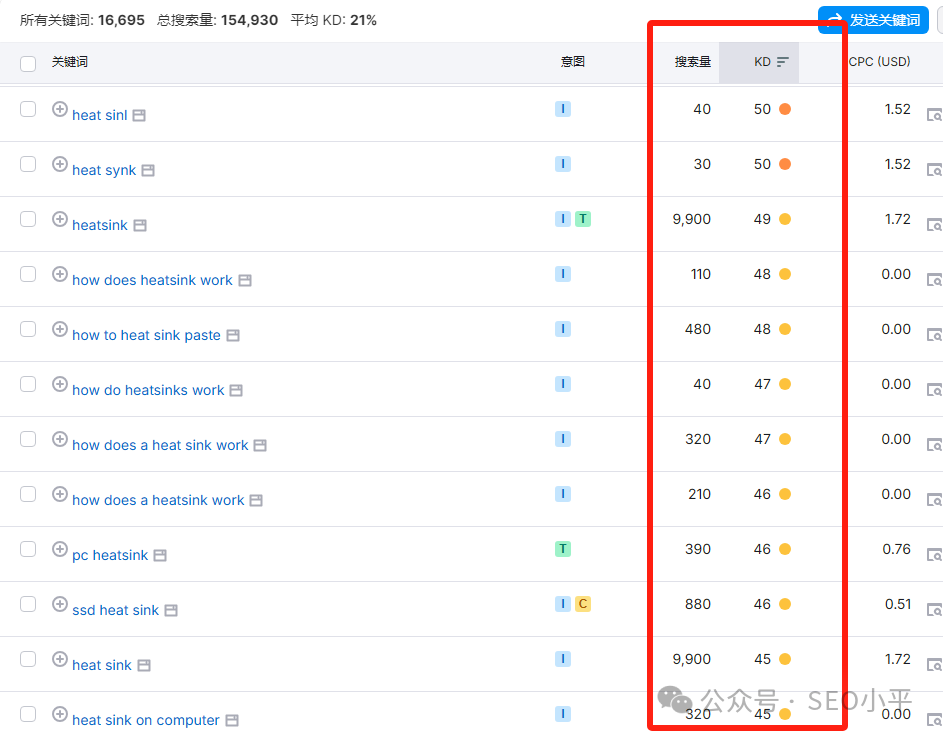Check 'how does heatsink work' row checkbox

pos(28,274)
